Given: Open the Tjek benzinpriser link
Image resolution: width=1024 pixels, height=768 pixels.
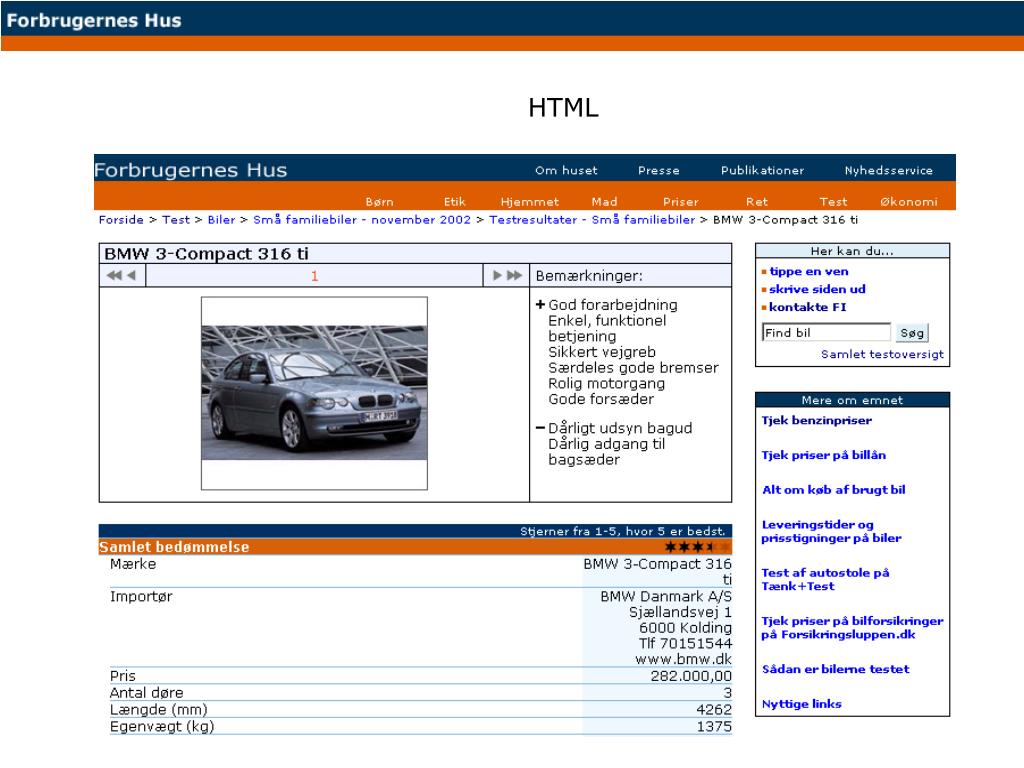Looking at the screenshot, I should 816,421.
